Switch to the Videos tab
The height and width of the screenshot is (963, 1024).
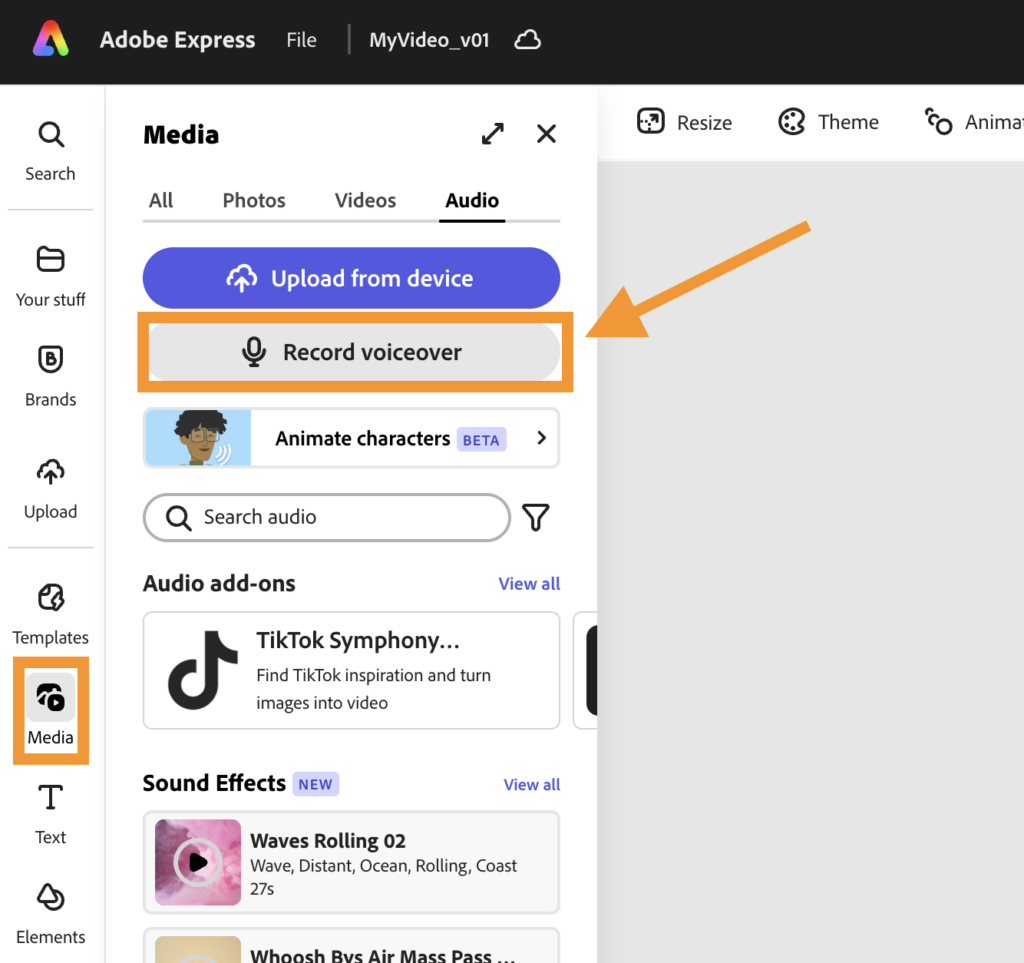[365, 200]
